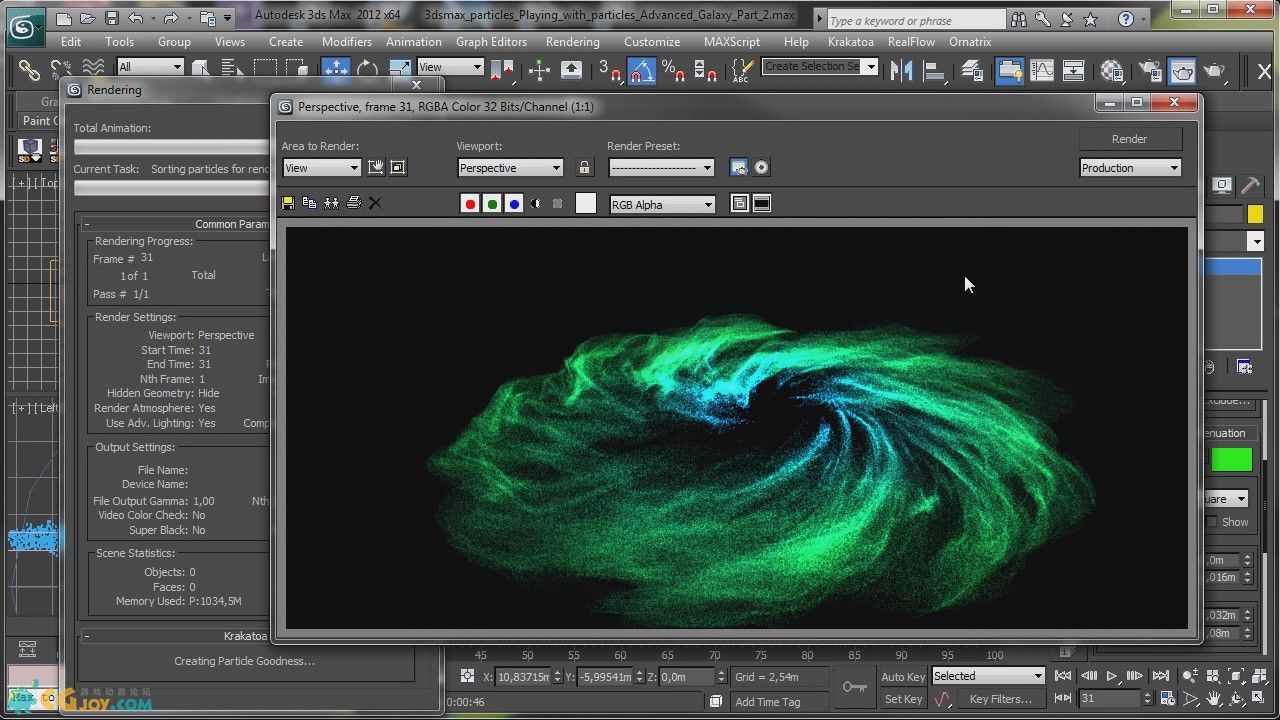The image size is (1280, 720).
Task: Click the Set Keys key icon
Action: click(854, 687)
